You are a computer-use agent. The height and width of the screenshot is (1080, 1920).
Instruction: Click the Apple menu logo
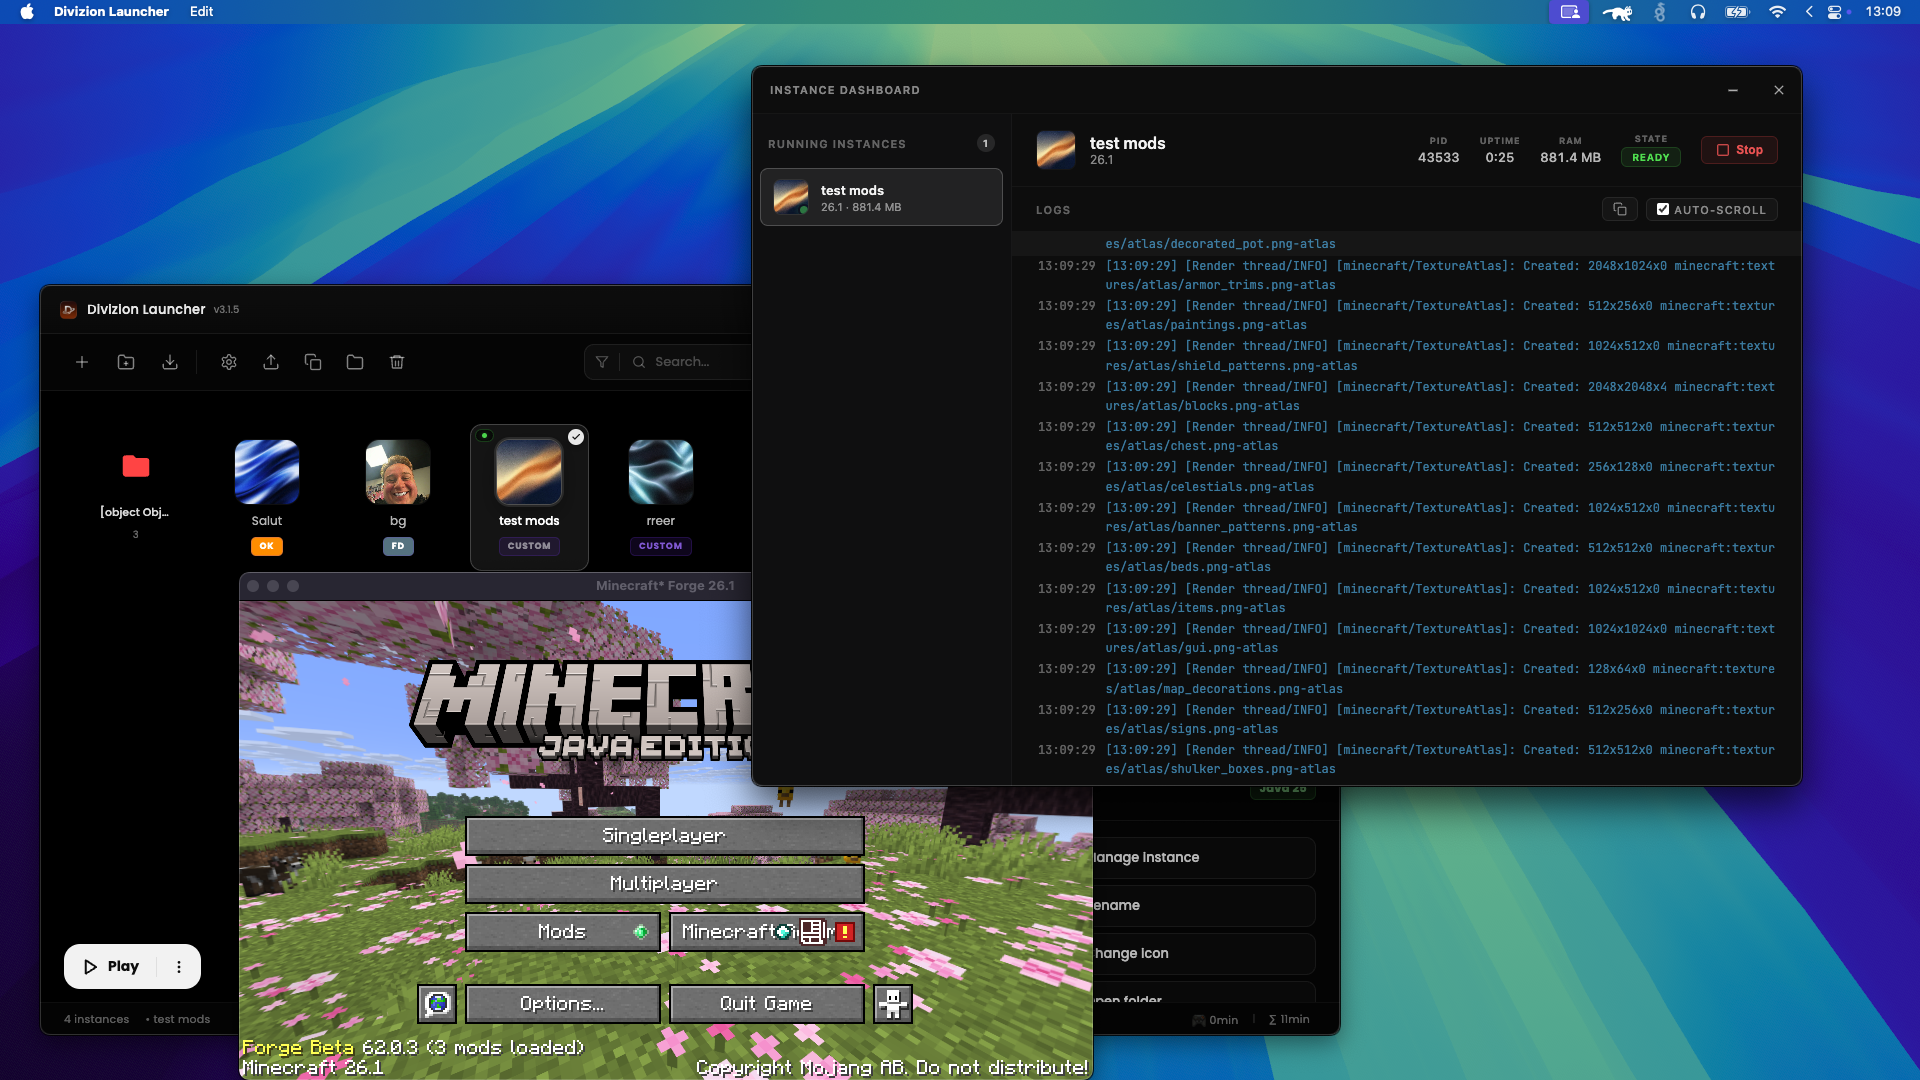[27, 12]
